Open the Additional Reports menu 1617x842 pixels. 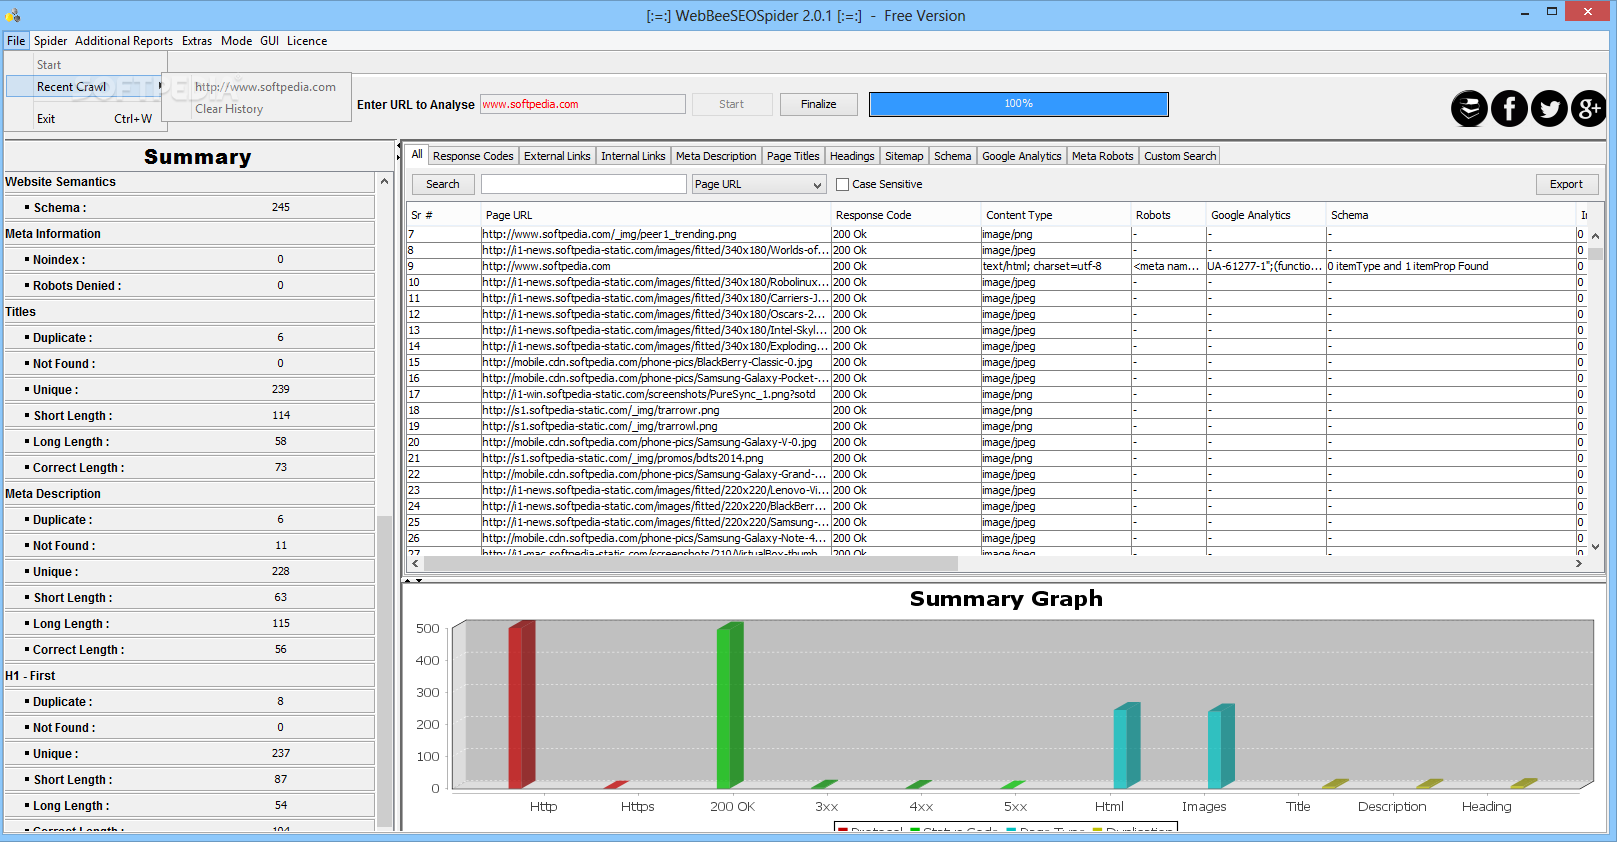pyautogui.click(x=124, y=41)
